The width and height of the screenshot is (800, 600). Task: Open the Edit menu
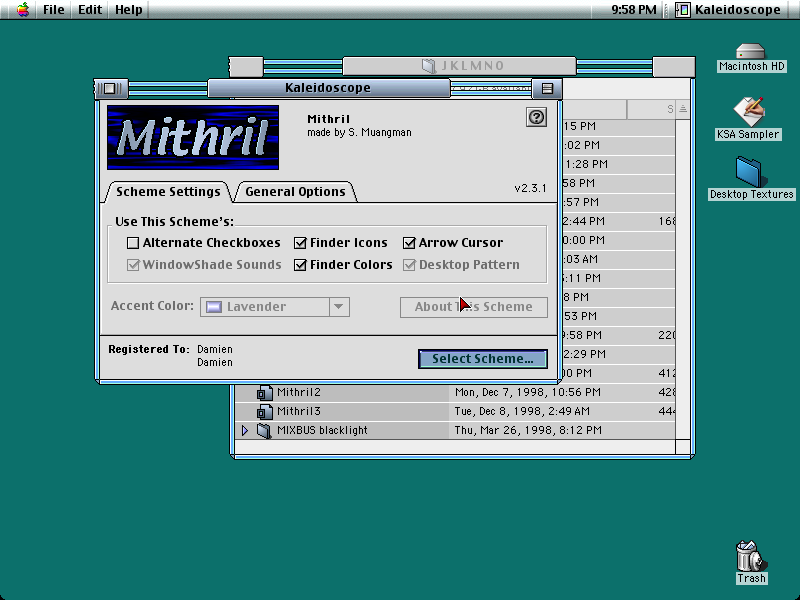[90, 9]
